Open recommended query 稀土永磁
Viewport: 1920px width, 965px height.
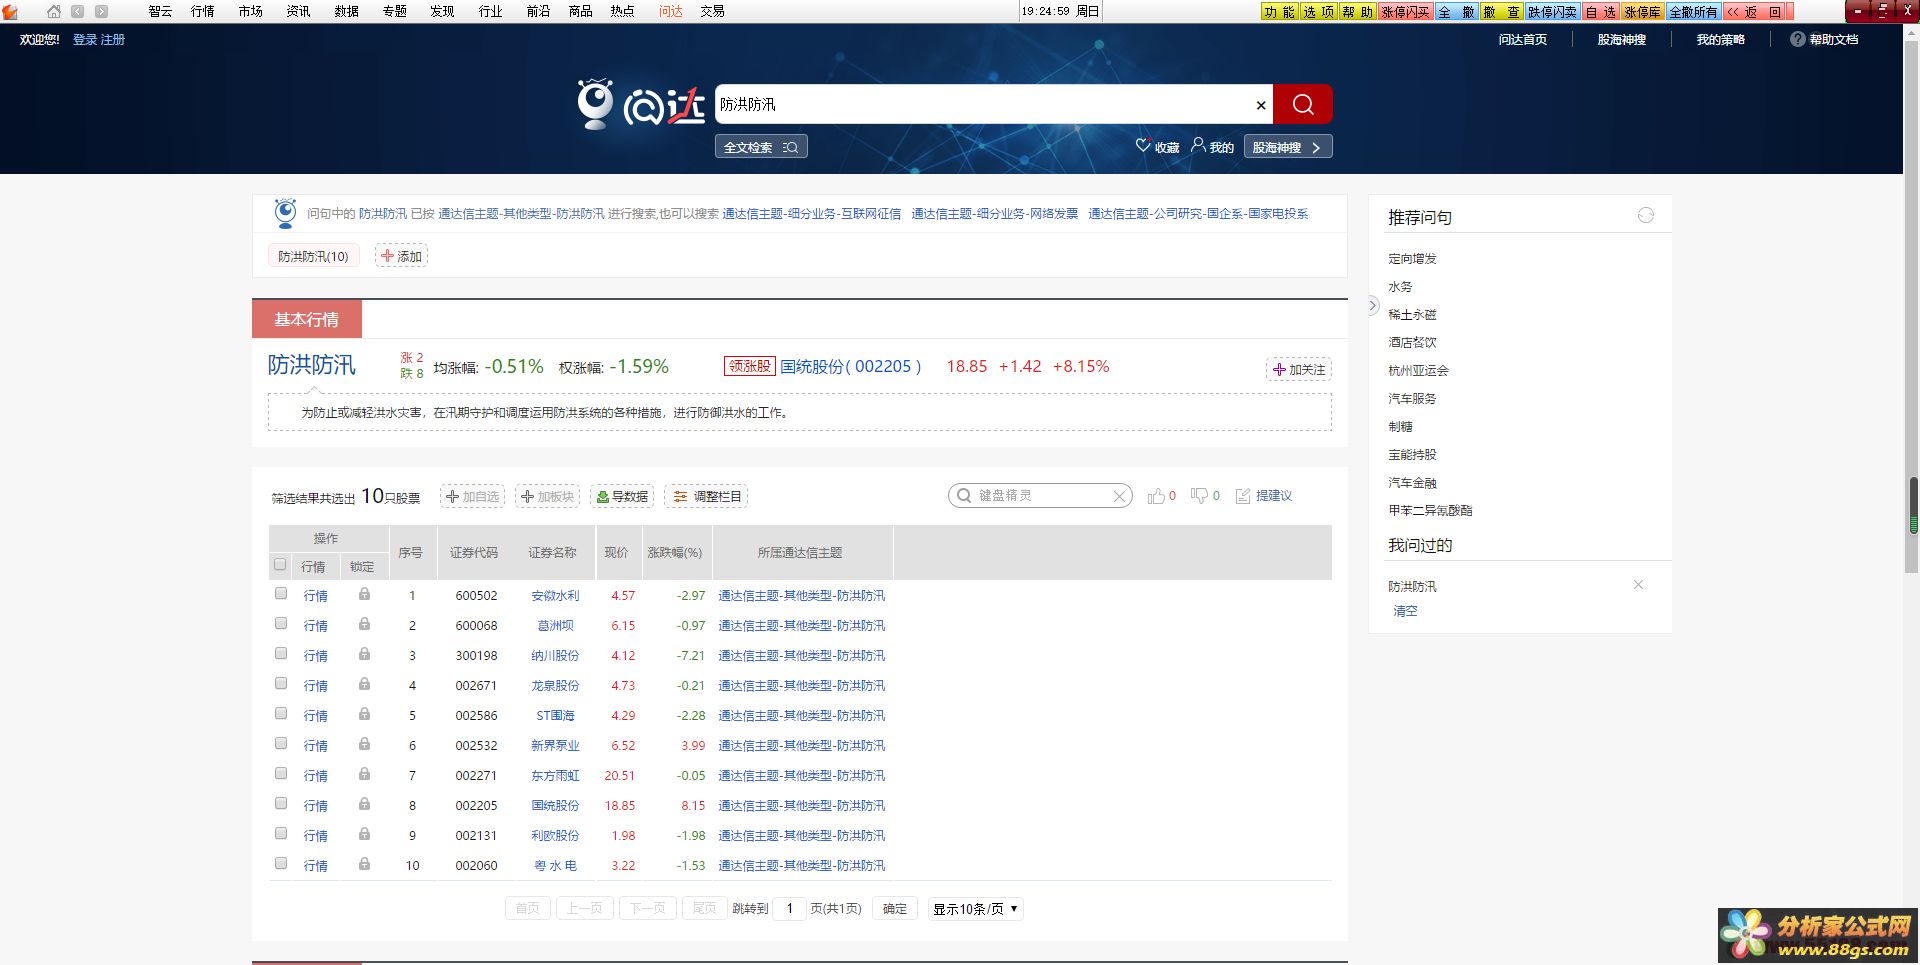tap(1412, 314)
